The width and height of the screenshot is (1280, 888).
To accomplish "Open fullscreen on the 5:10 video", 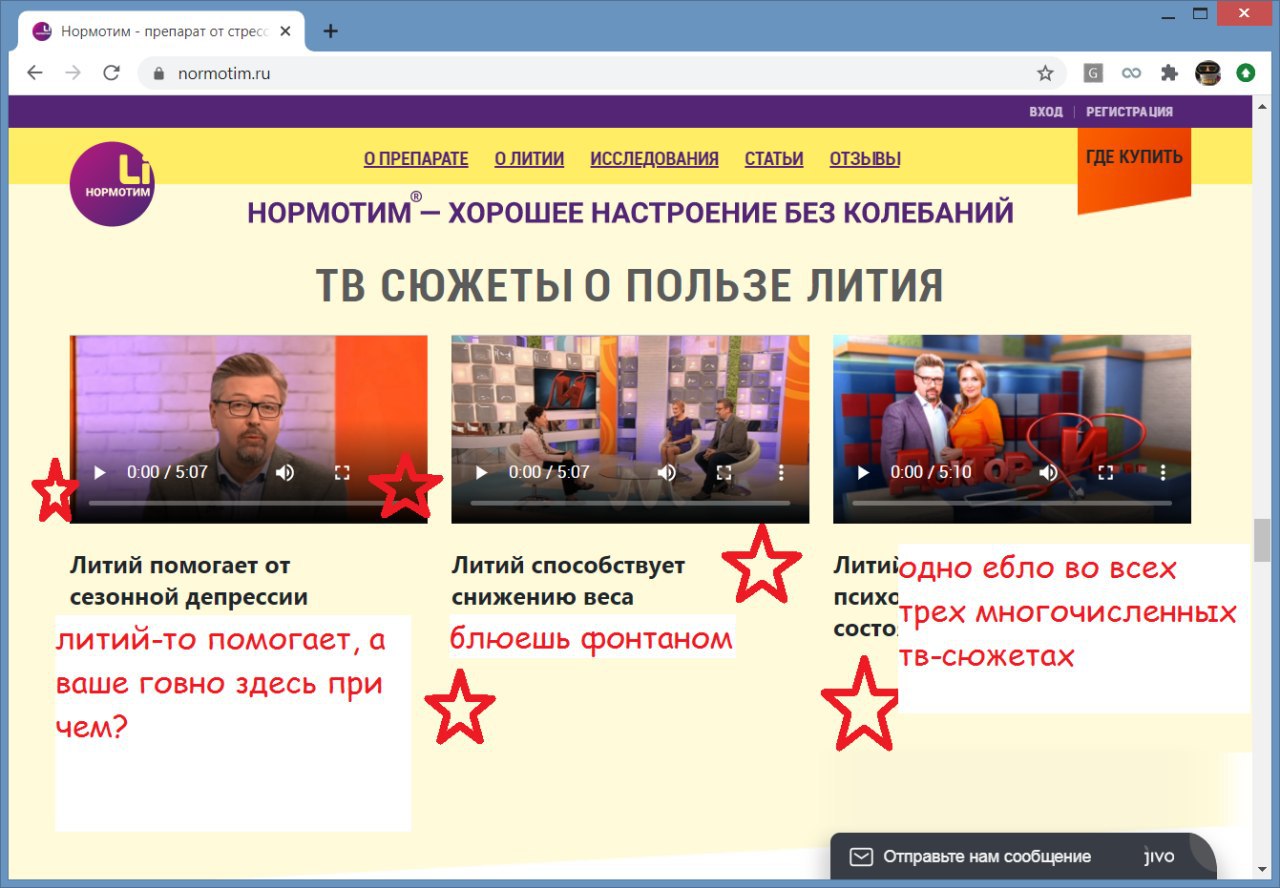I will [x=1106, y=472].
